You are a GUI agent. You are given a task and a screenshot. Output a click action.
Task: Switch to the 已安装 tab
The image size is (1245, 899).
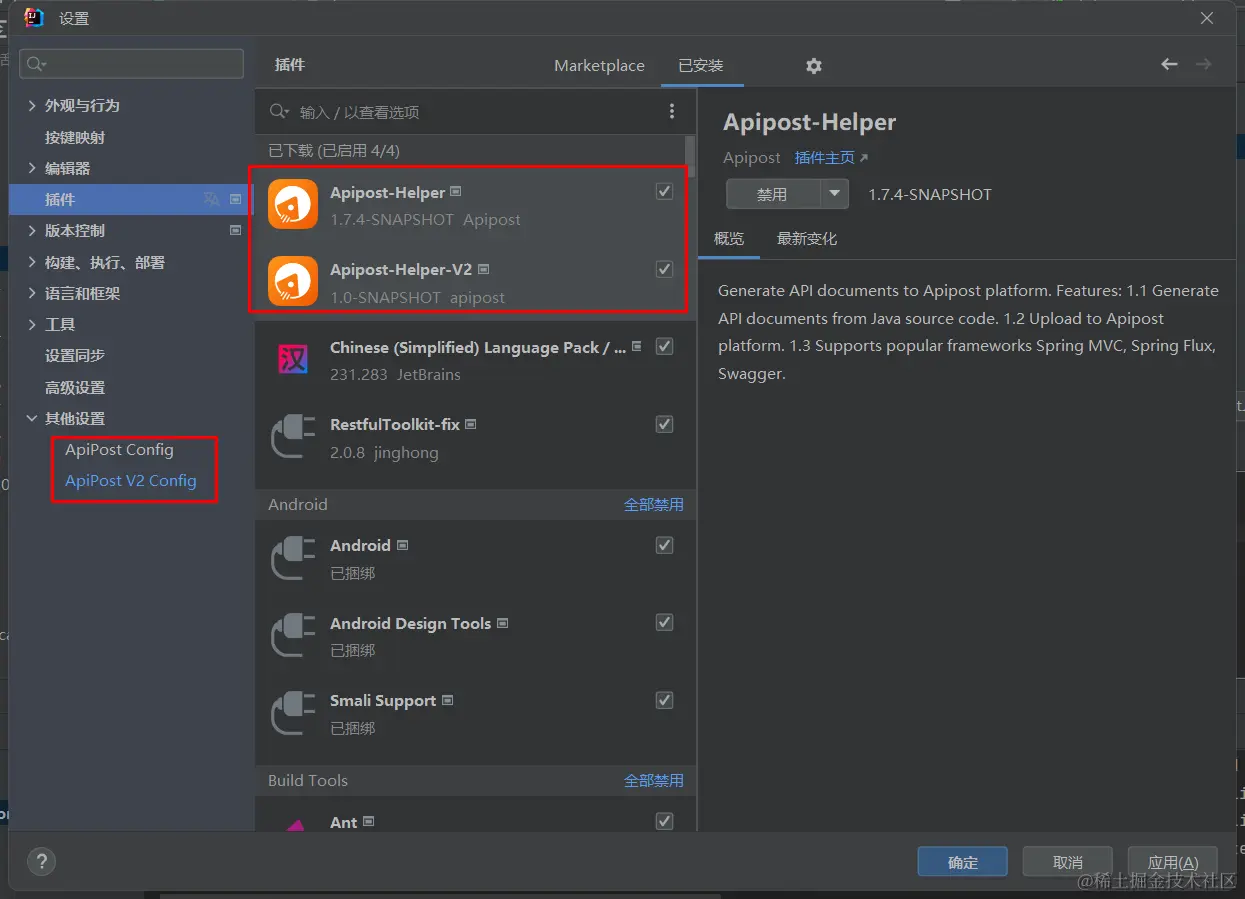tap(700, 66)
